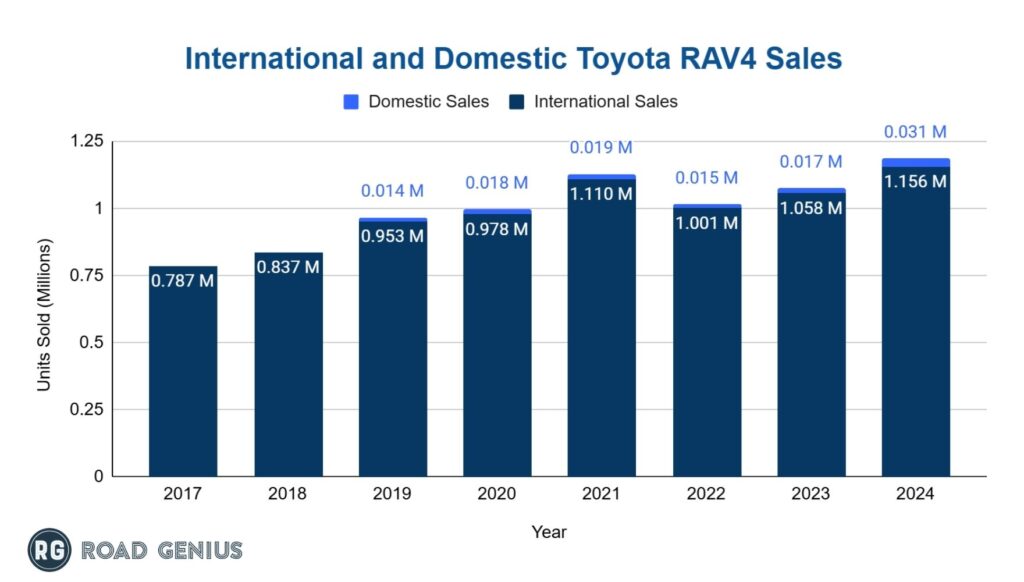Click the 2017 international sales bar
This screenshot has width=1024, height=582.
pos(183,380)
